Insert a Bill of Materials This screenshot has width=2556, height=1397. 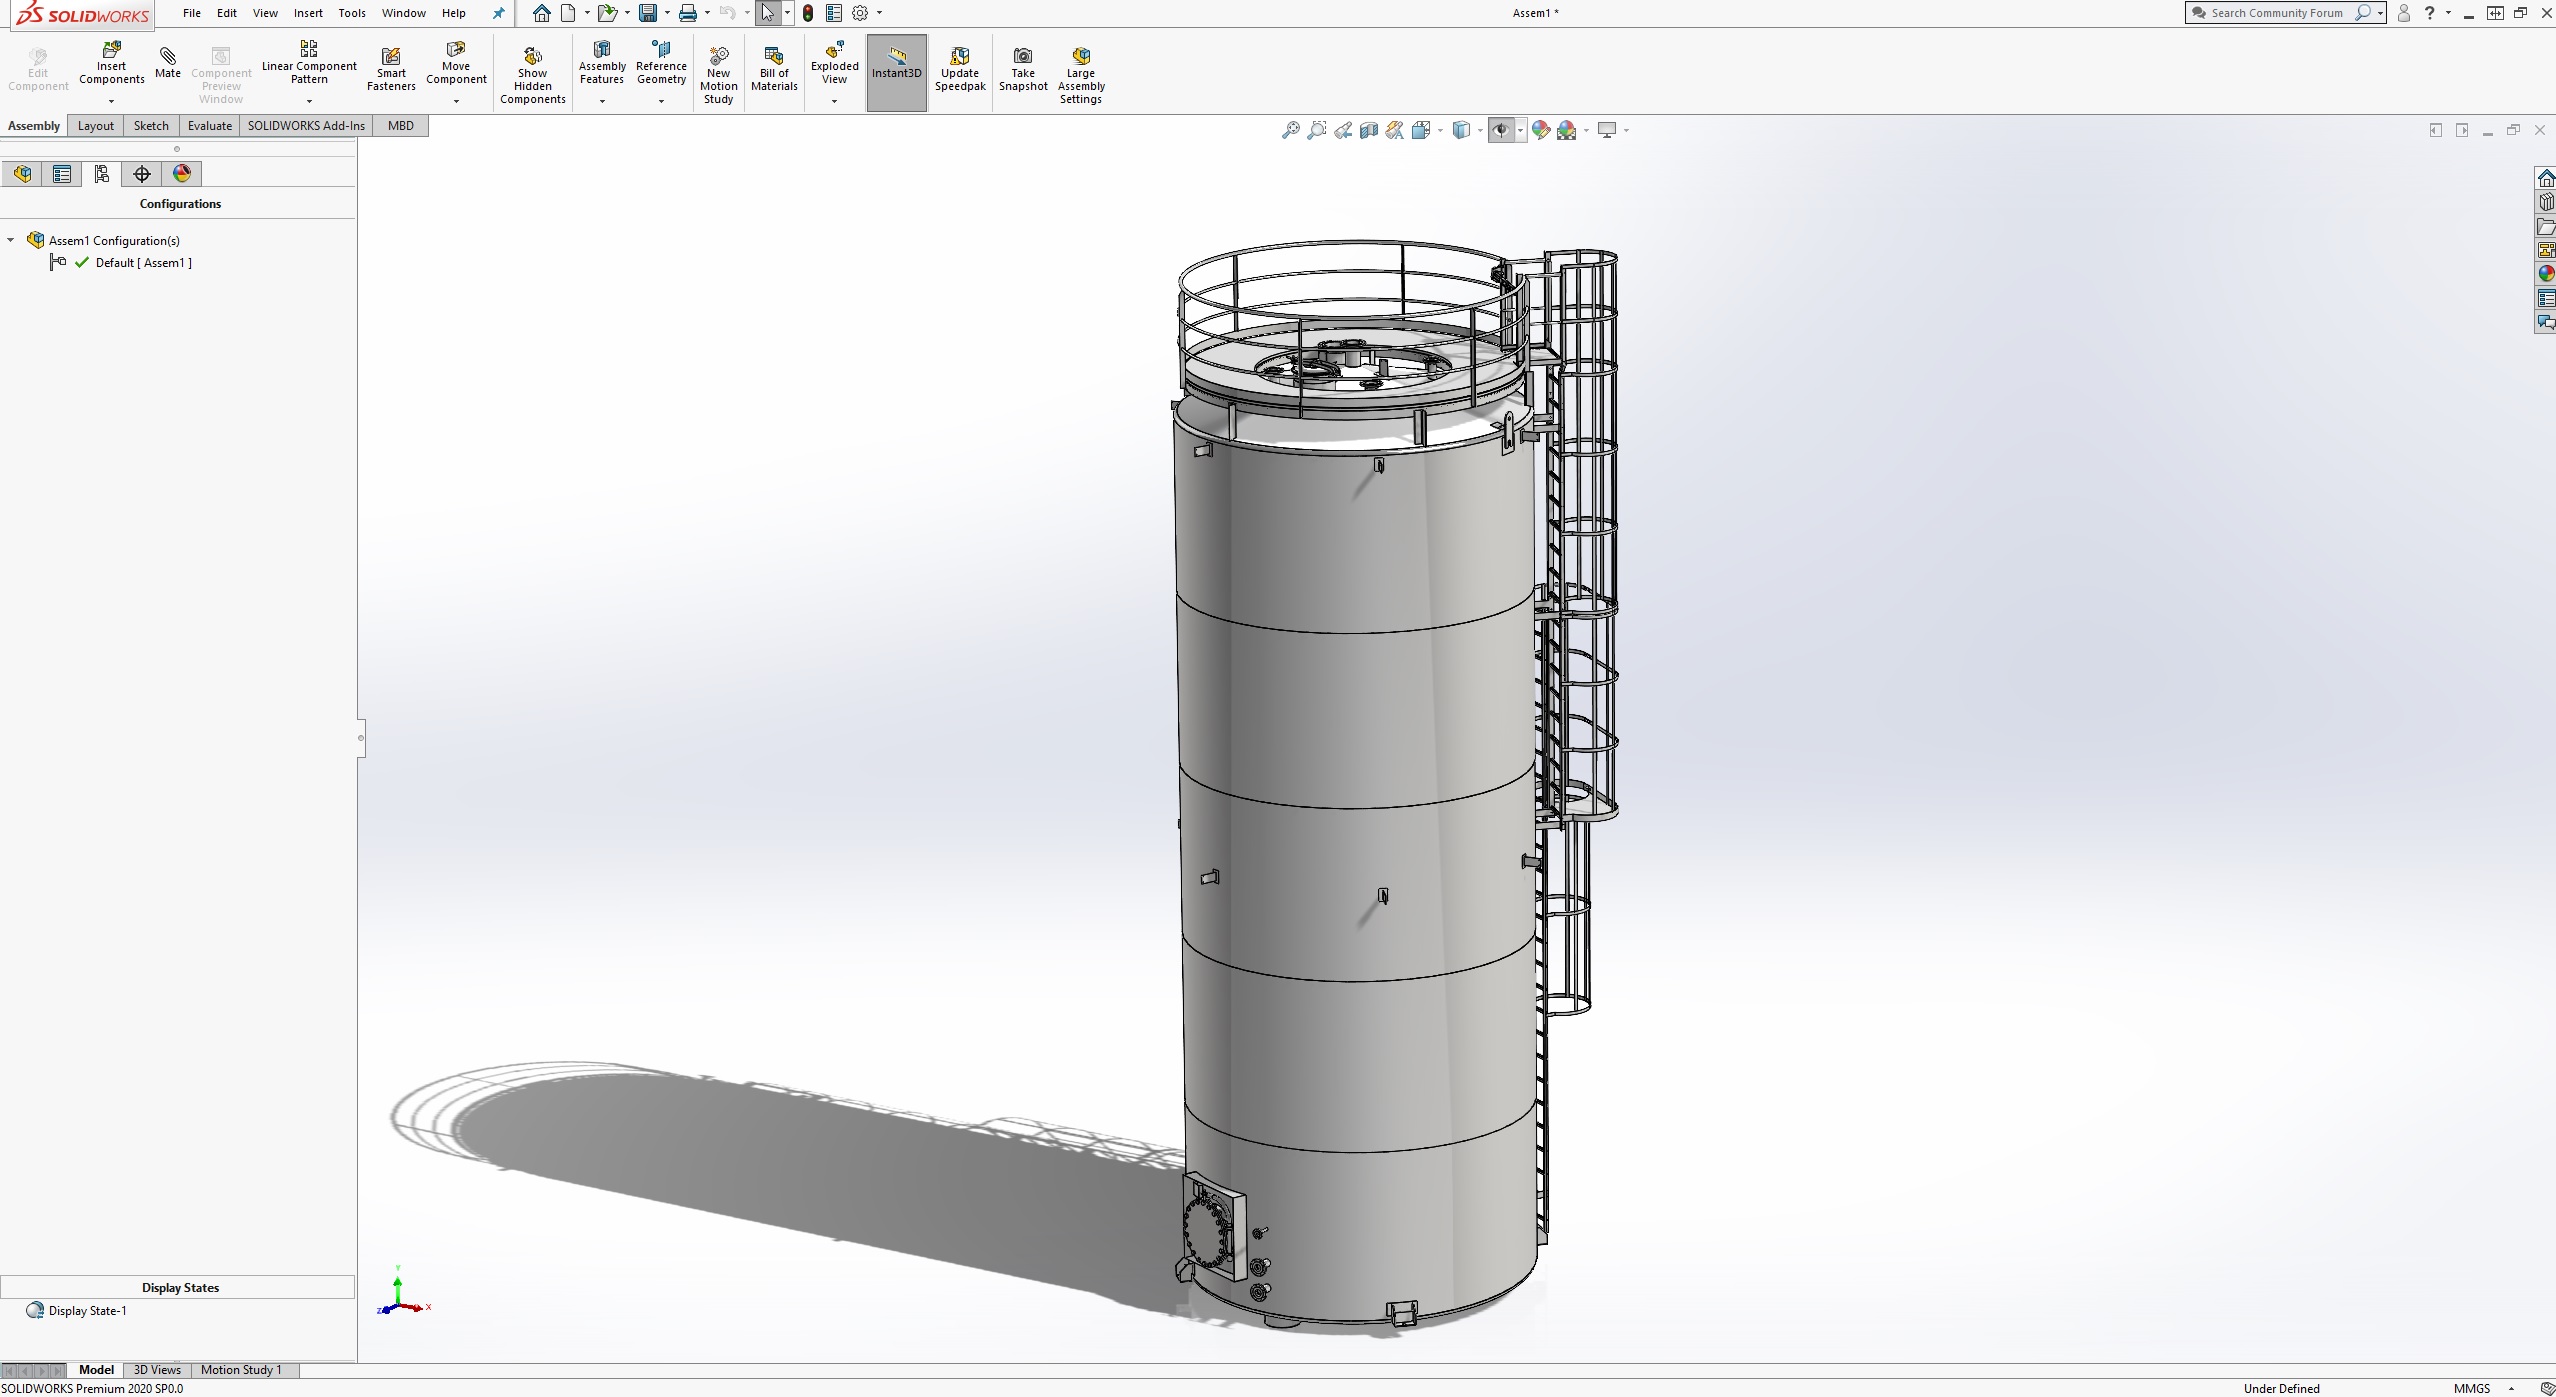point(774,70)
